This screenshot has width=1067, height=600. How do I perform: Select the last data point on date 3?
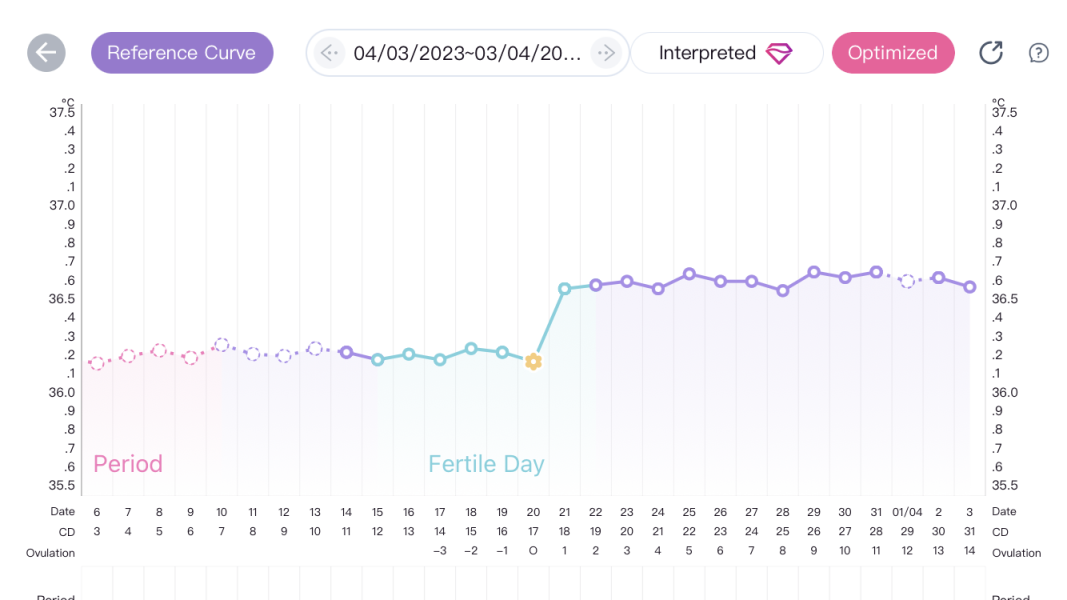pos(969,287)
